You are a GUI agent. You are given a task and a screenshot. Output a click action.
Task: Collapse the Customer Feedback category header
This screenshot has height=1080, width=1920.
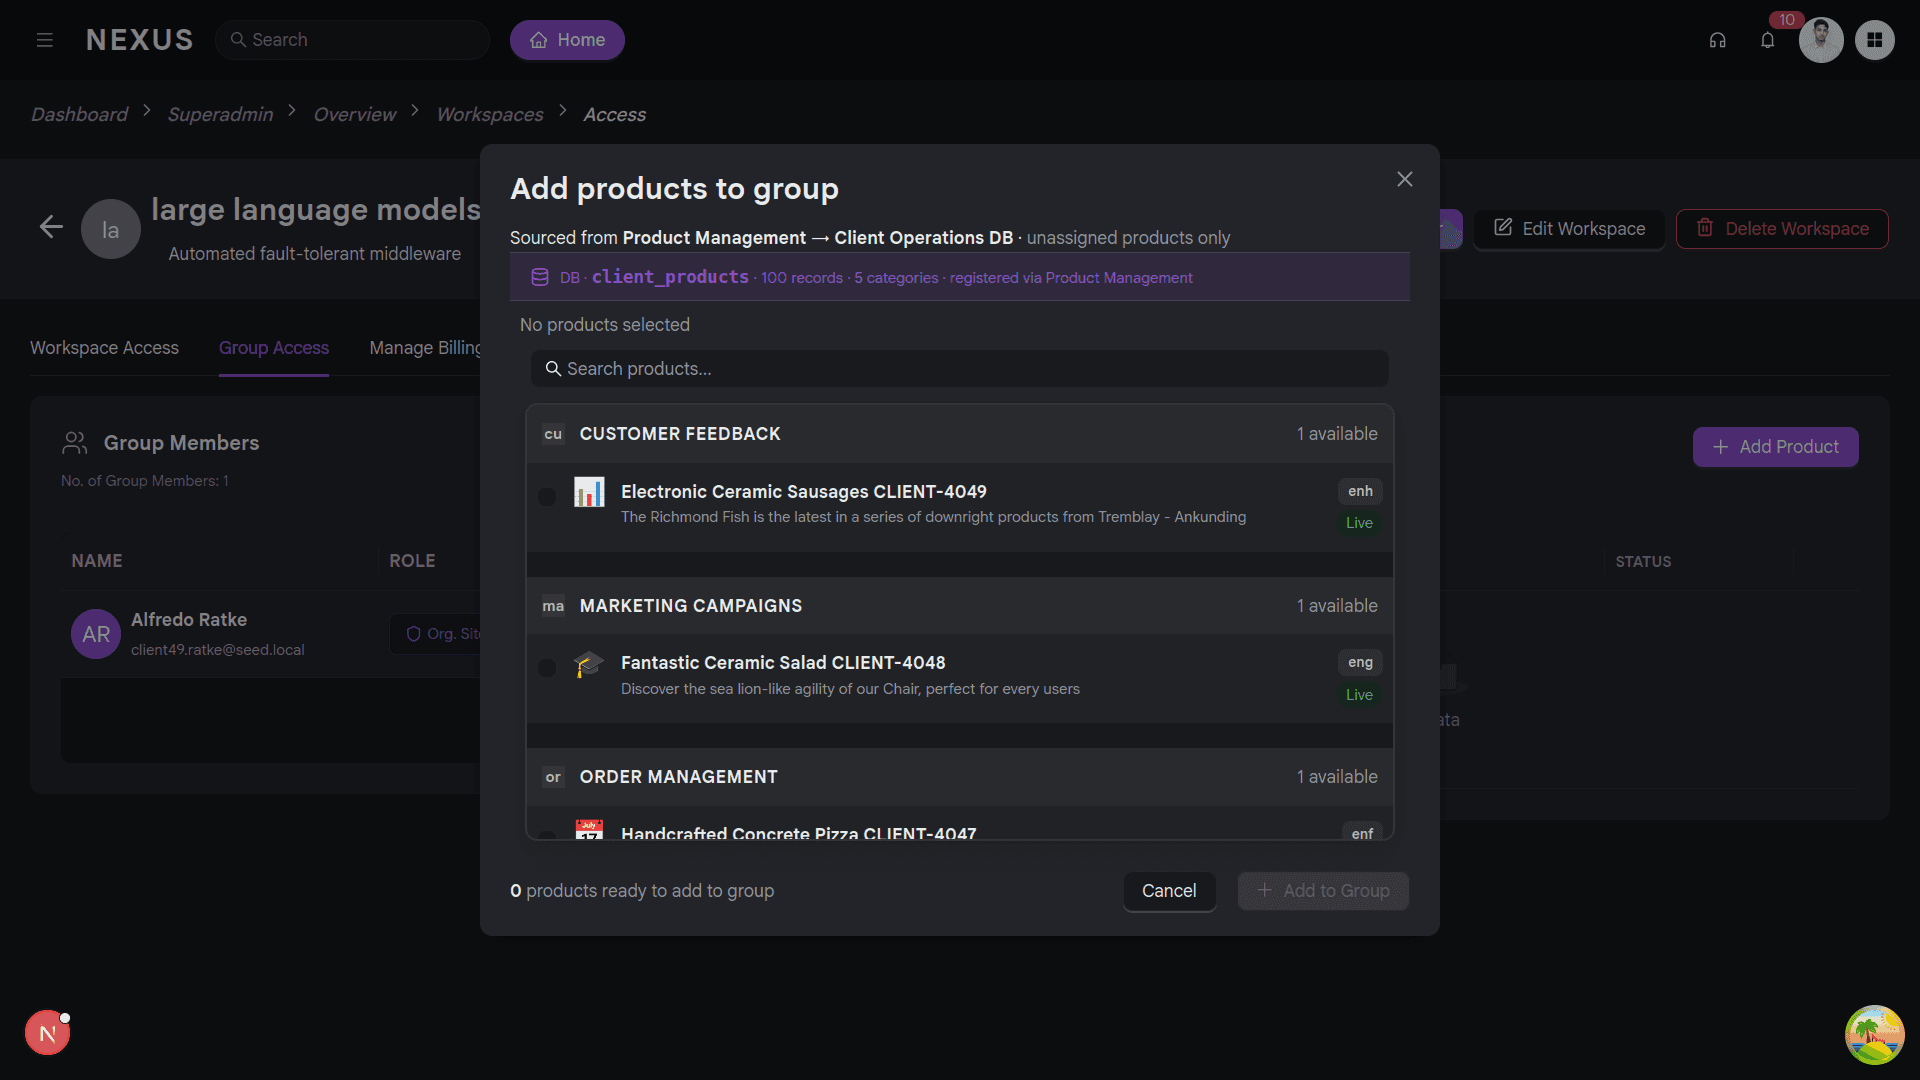tap(959, 434)
